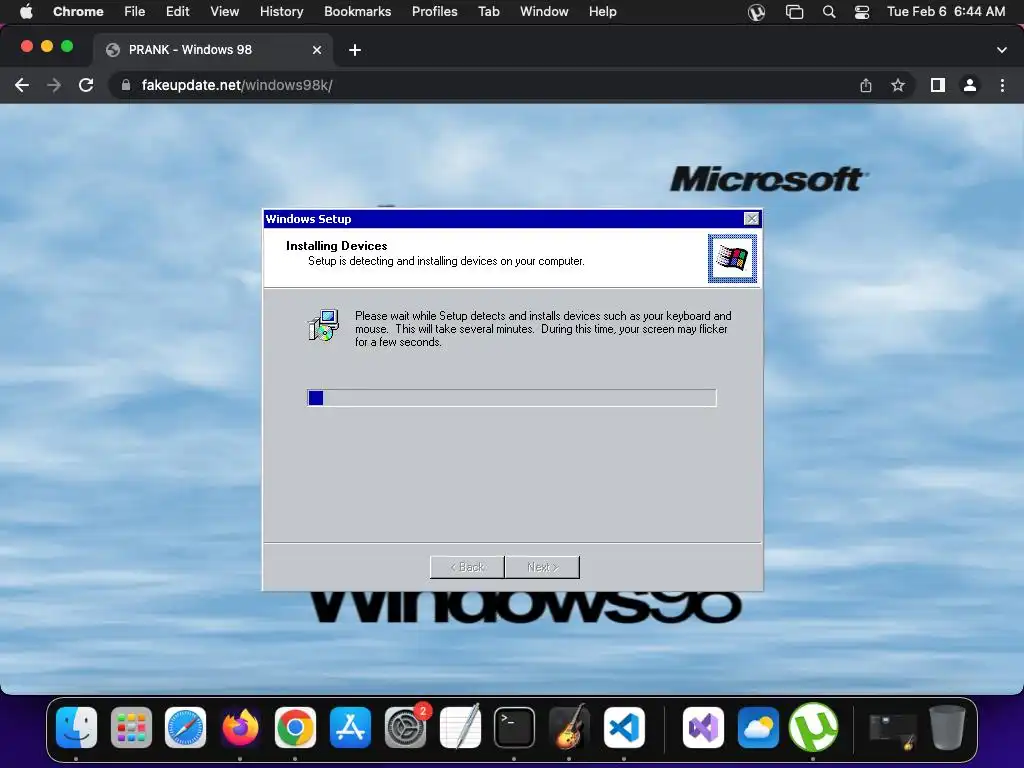This screenshot has height=768, width=1024.
Task: Open GarageBand from the Dock
Action: (569, 727)
